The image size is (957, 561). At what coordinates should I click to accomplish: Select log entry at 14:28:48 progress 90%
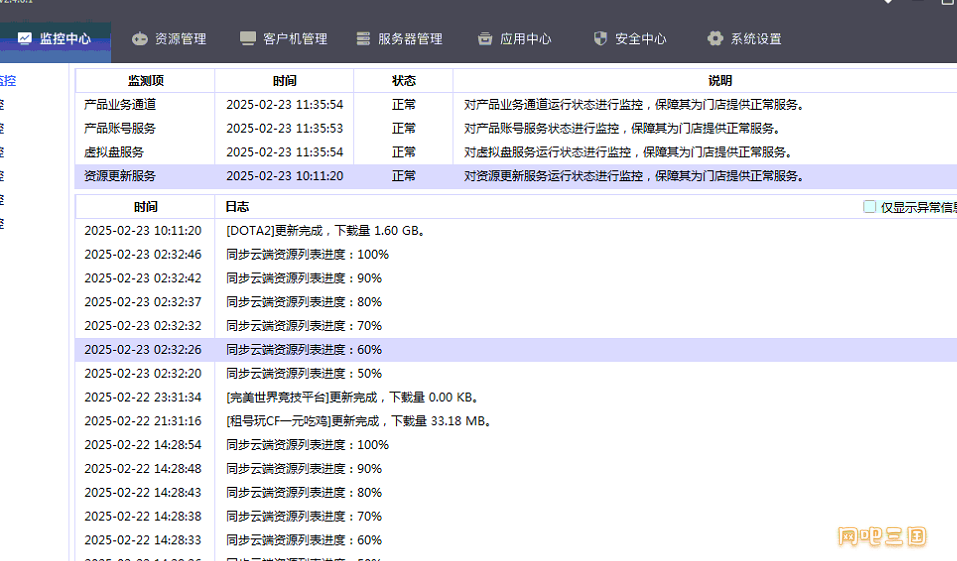click(516, 469)
